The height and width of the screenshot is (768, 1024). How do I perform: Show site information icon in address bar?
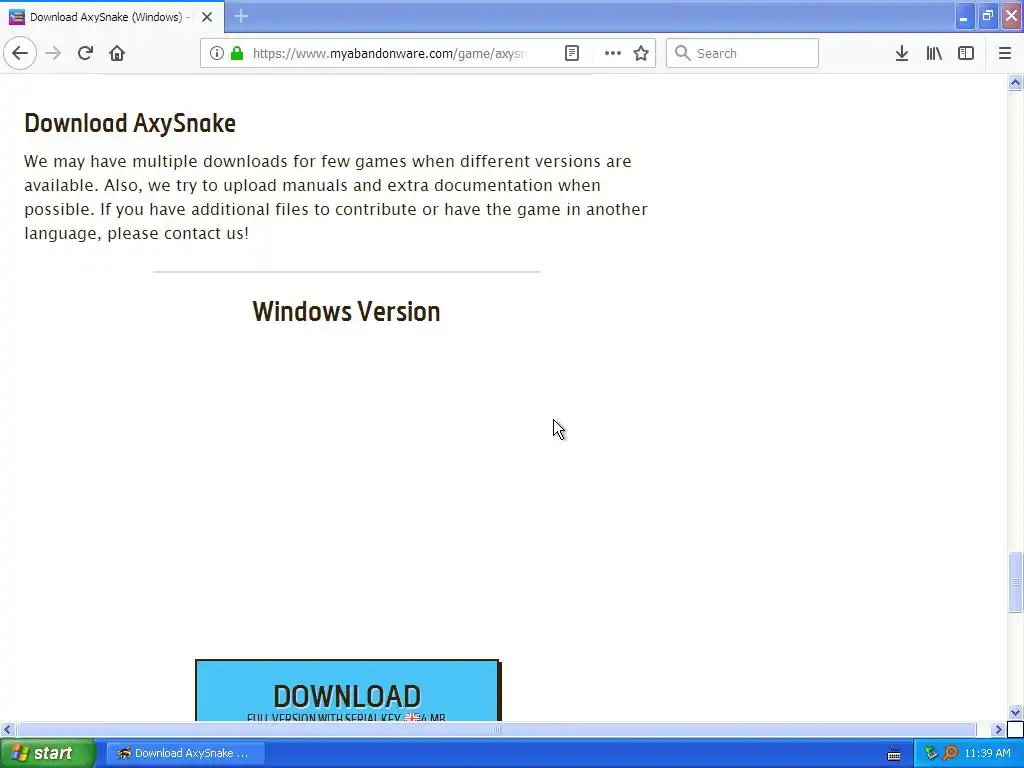pos(216,53)
